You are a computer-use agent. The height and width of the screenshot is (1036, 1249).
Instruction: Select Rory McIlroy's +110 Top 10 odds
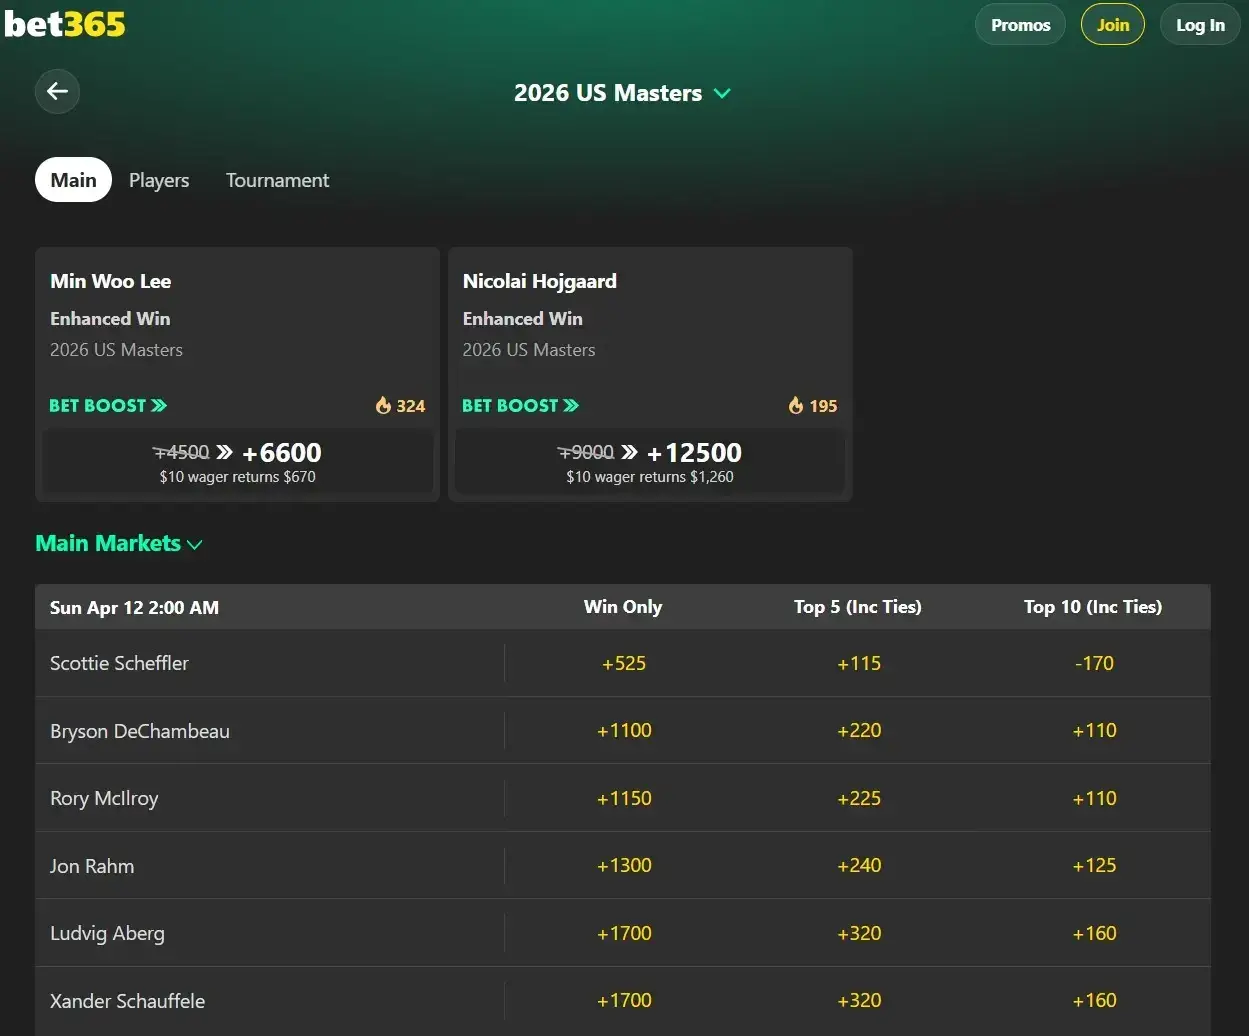click(x=1094, y=798)
